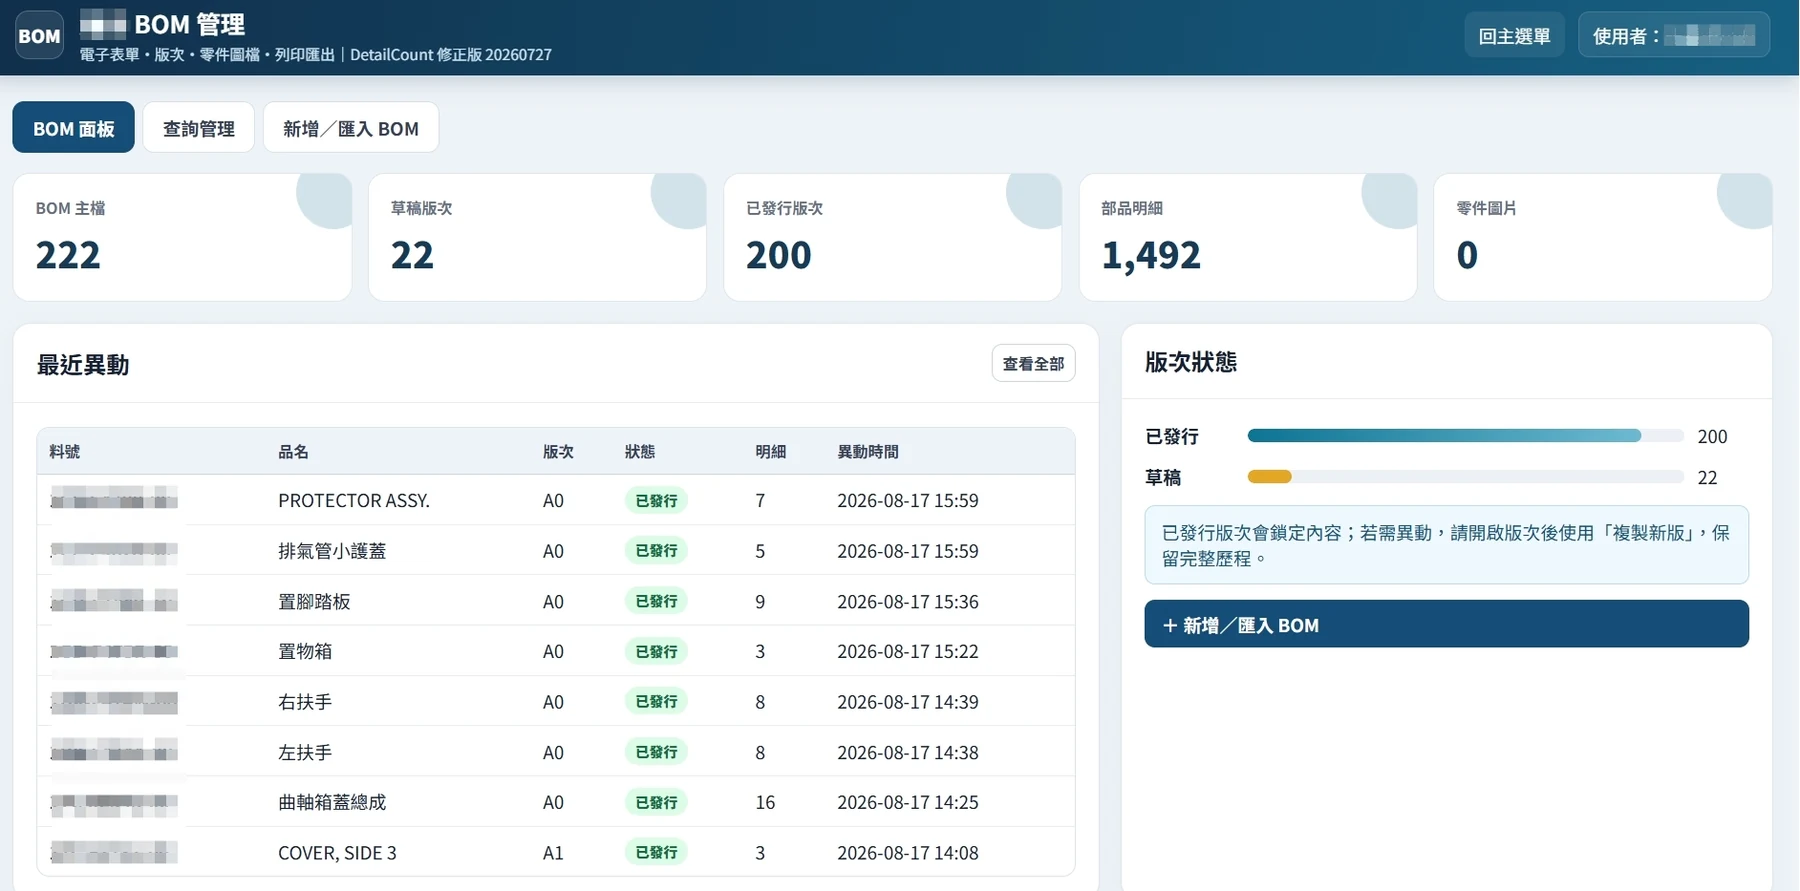Viewport: 1800px width, 891px height.
Task: Click detail count 16 in 曲軸箱蓋總成 row
Action: pos(765,802)
